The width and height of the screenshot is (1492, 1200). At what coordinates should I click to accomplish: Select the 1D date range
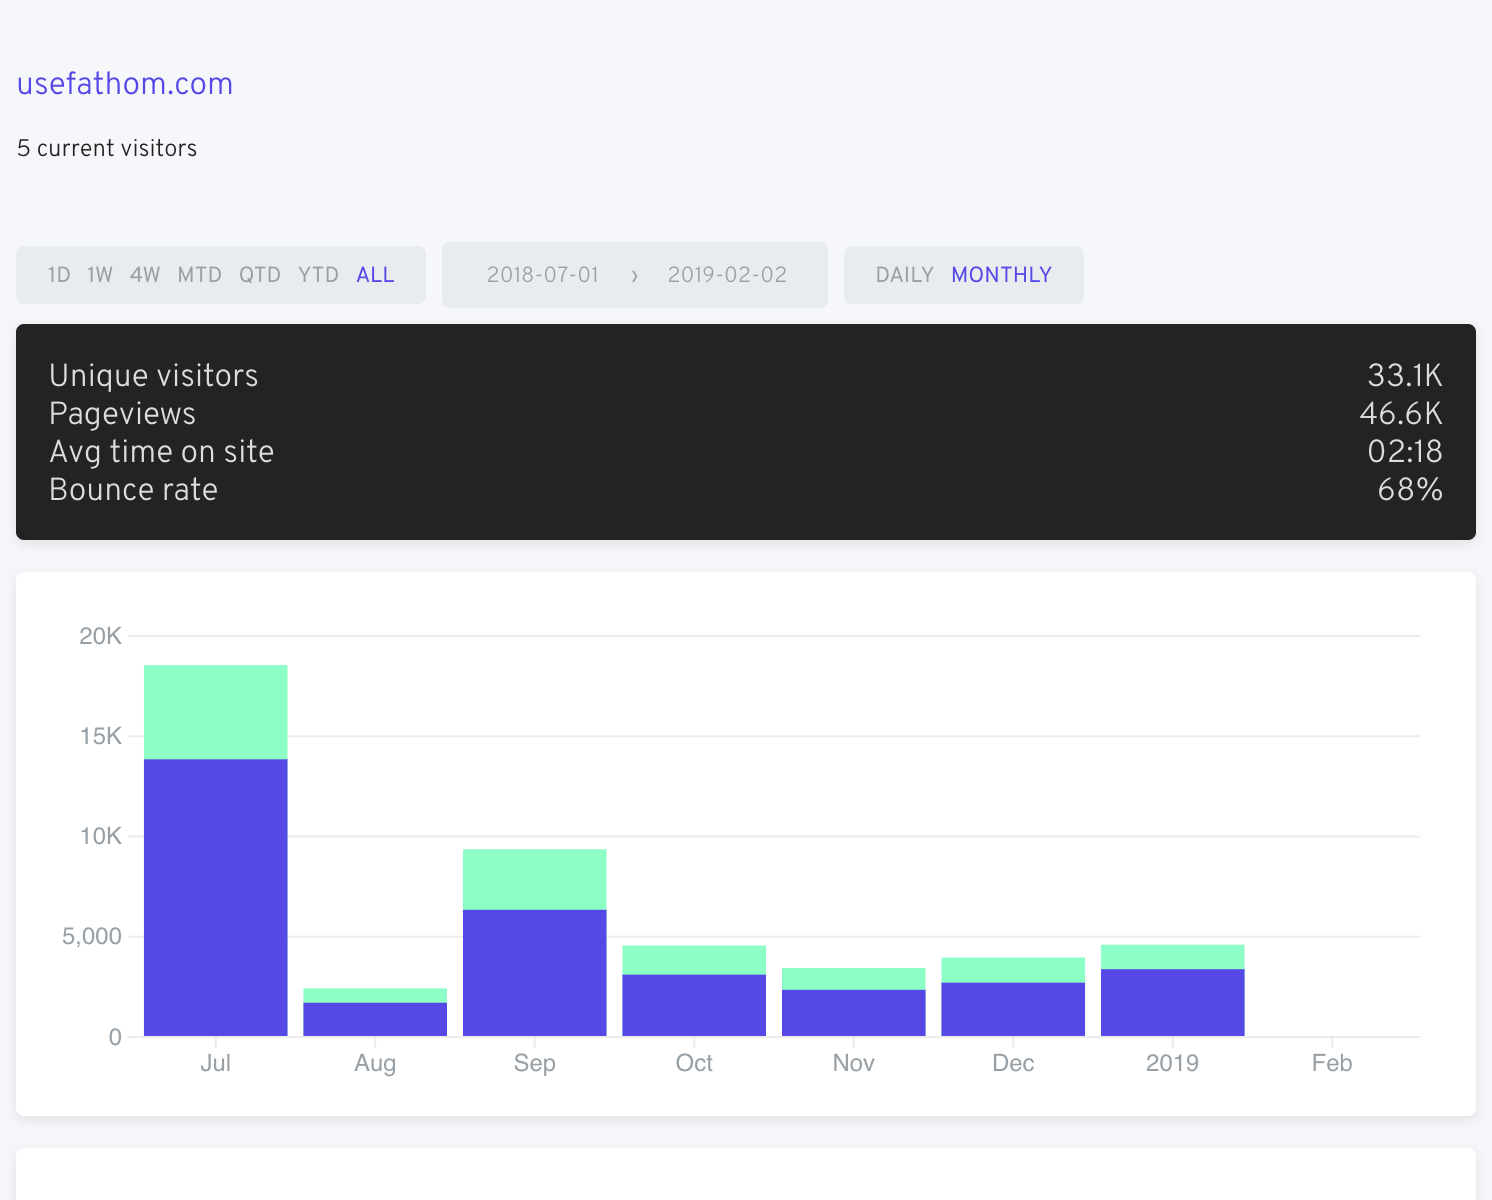(59, 275)
